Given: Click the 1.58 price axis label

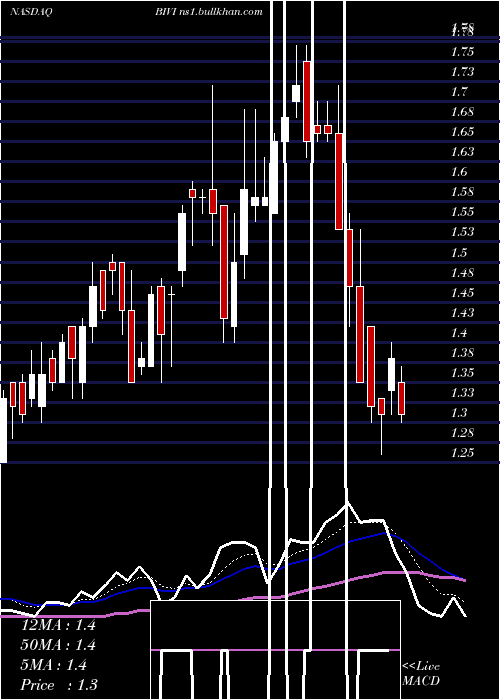Looking at the screenshot, I should (462, 192).
